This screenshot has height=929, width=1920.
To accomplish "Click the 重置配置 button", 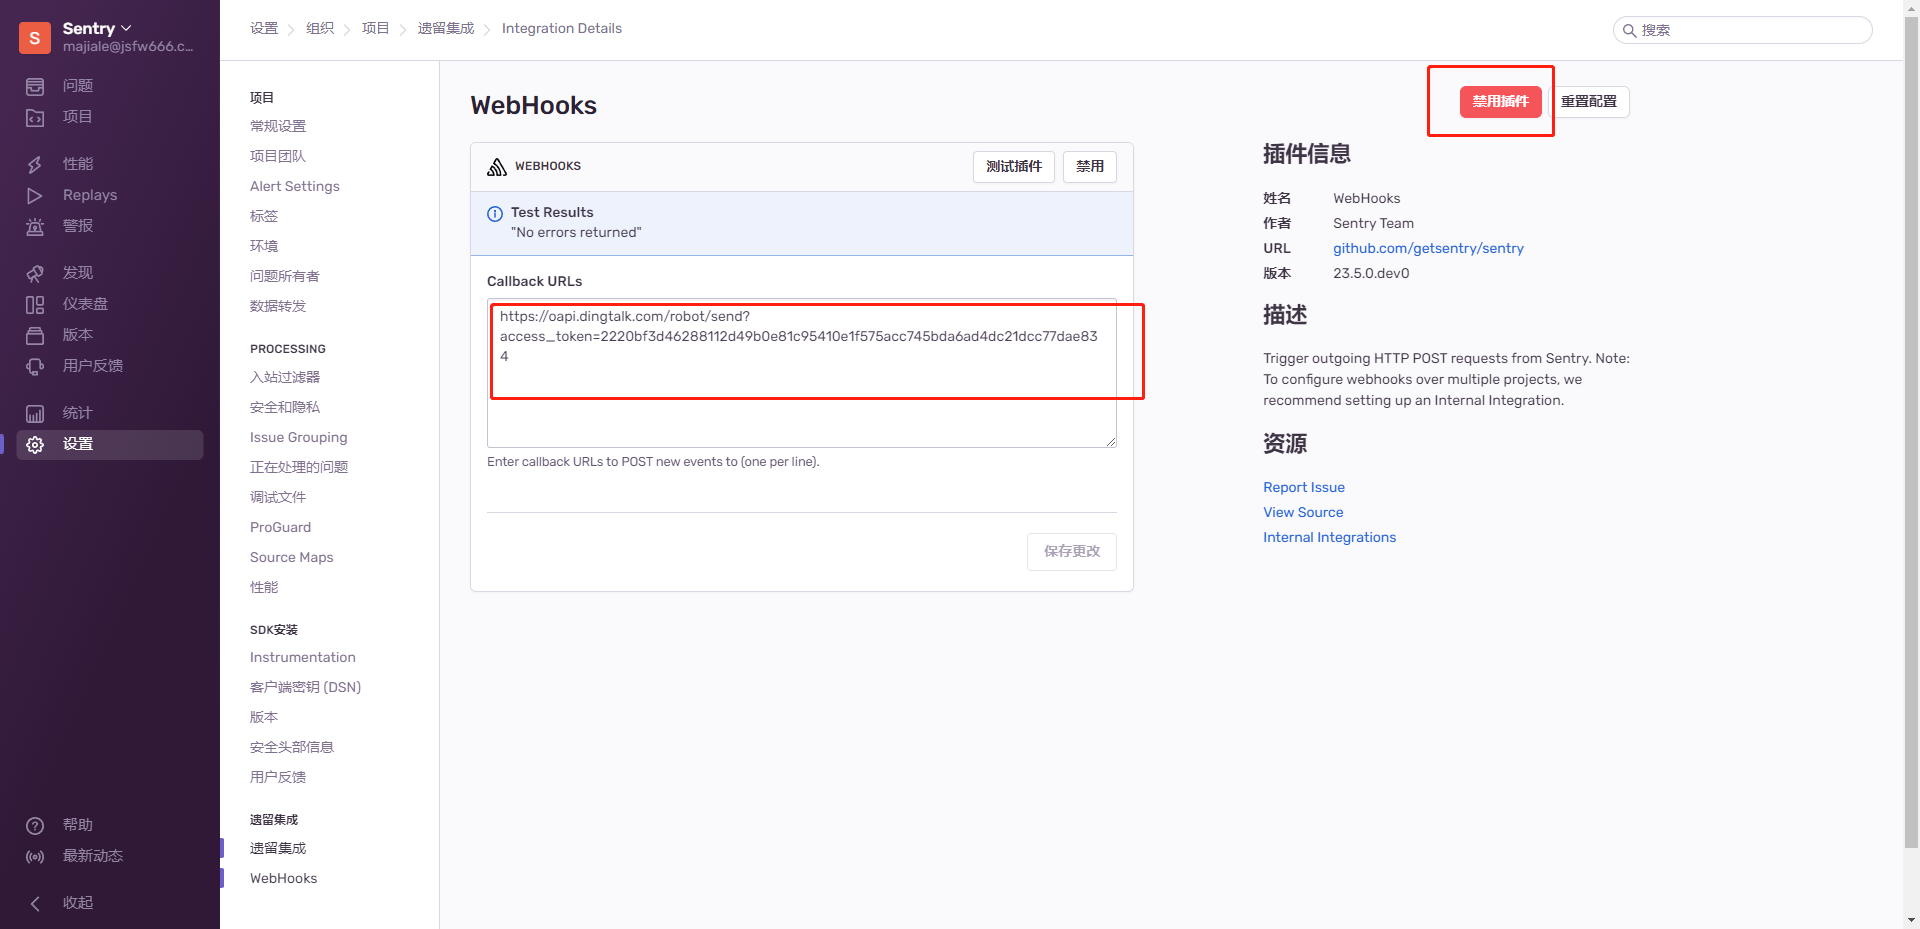I will coord(1589,102).
